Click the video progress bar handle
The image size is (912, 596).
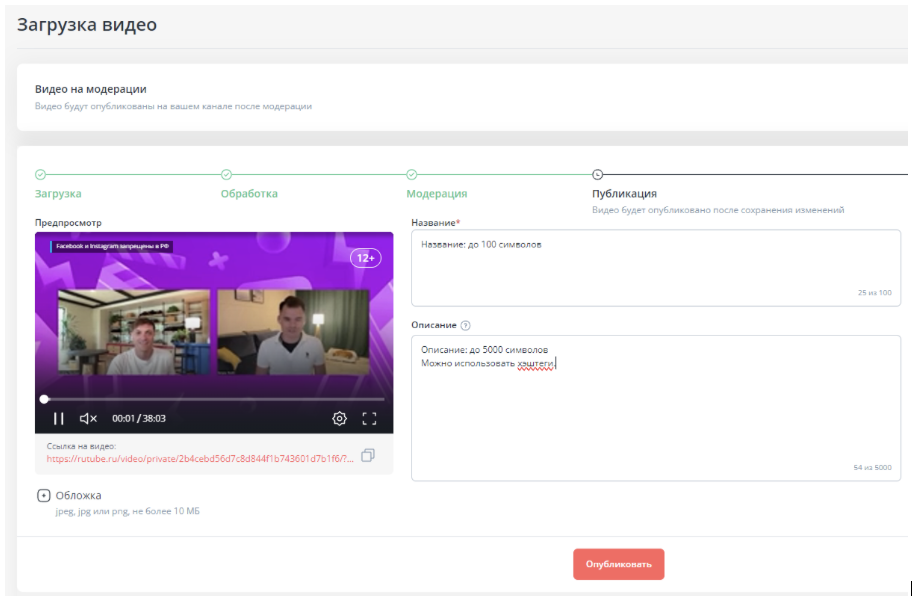coord(44,399)
